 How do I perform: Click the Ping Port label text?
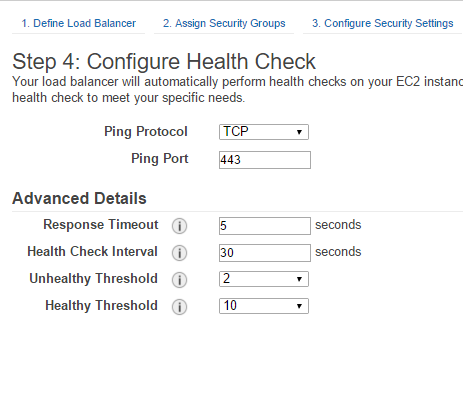click(x=160, y=158)
